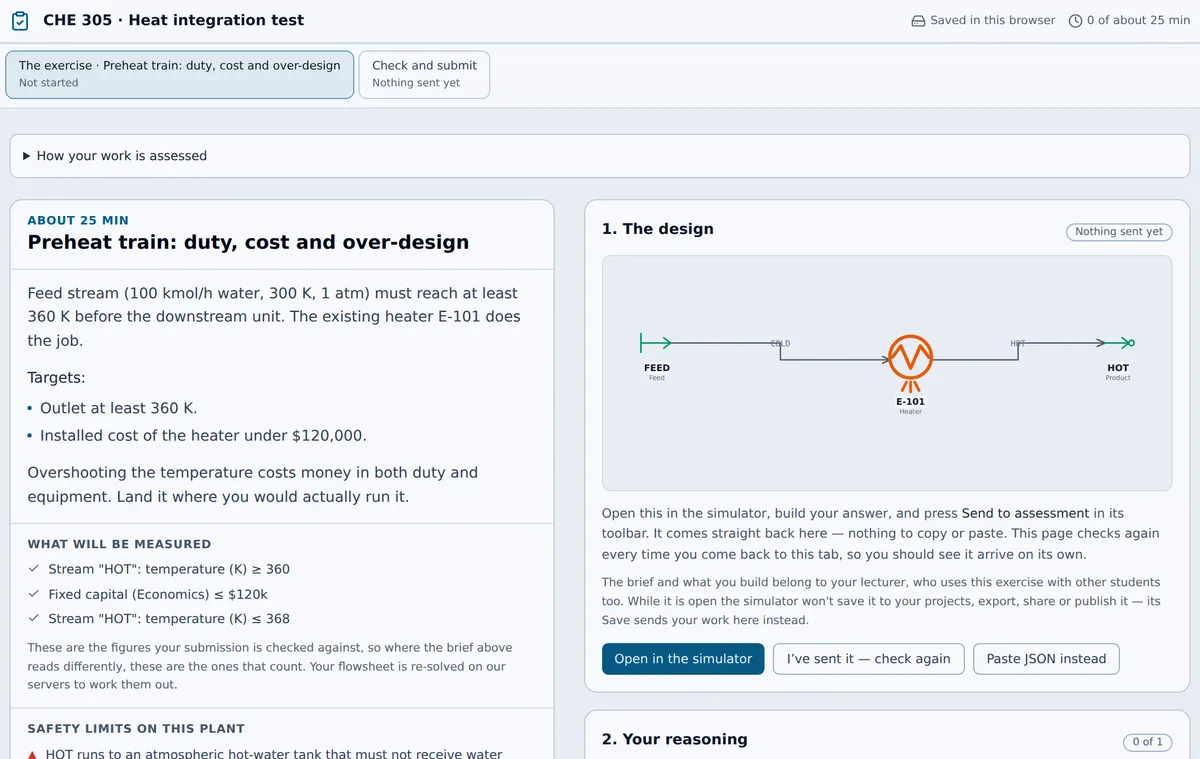The image size is (1200, 759).
Task: Click the CHE 305 · Heat integration test title
Action: pyautogui.click(x=174, y=20)
